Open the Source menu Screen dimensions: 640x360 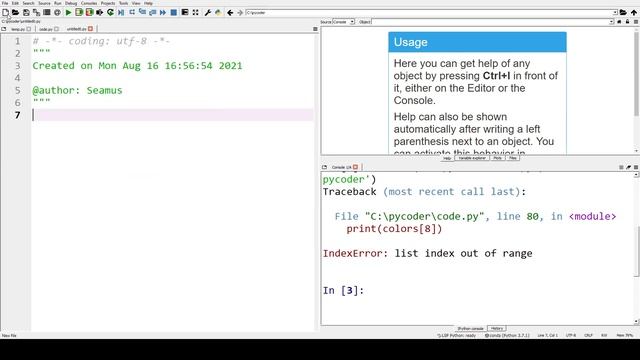[x=44, y=3]
